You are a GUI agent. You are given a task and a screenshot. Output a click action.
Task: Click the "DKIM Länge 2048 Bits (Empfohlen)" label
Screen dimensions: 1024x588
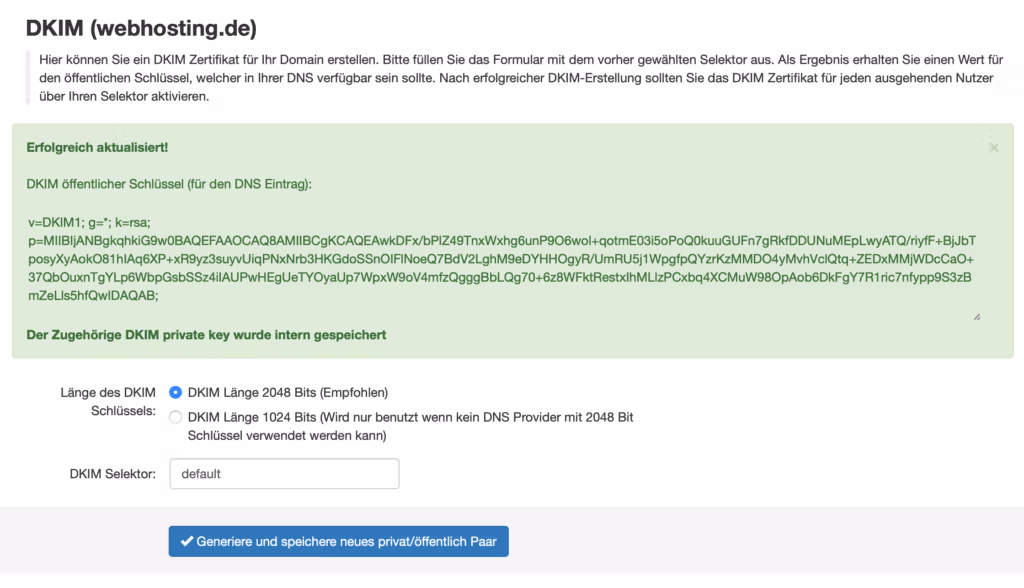coord(288,392)
